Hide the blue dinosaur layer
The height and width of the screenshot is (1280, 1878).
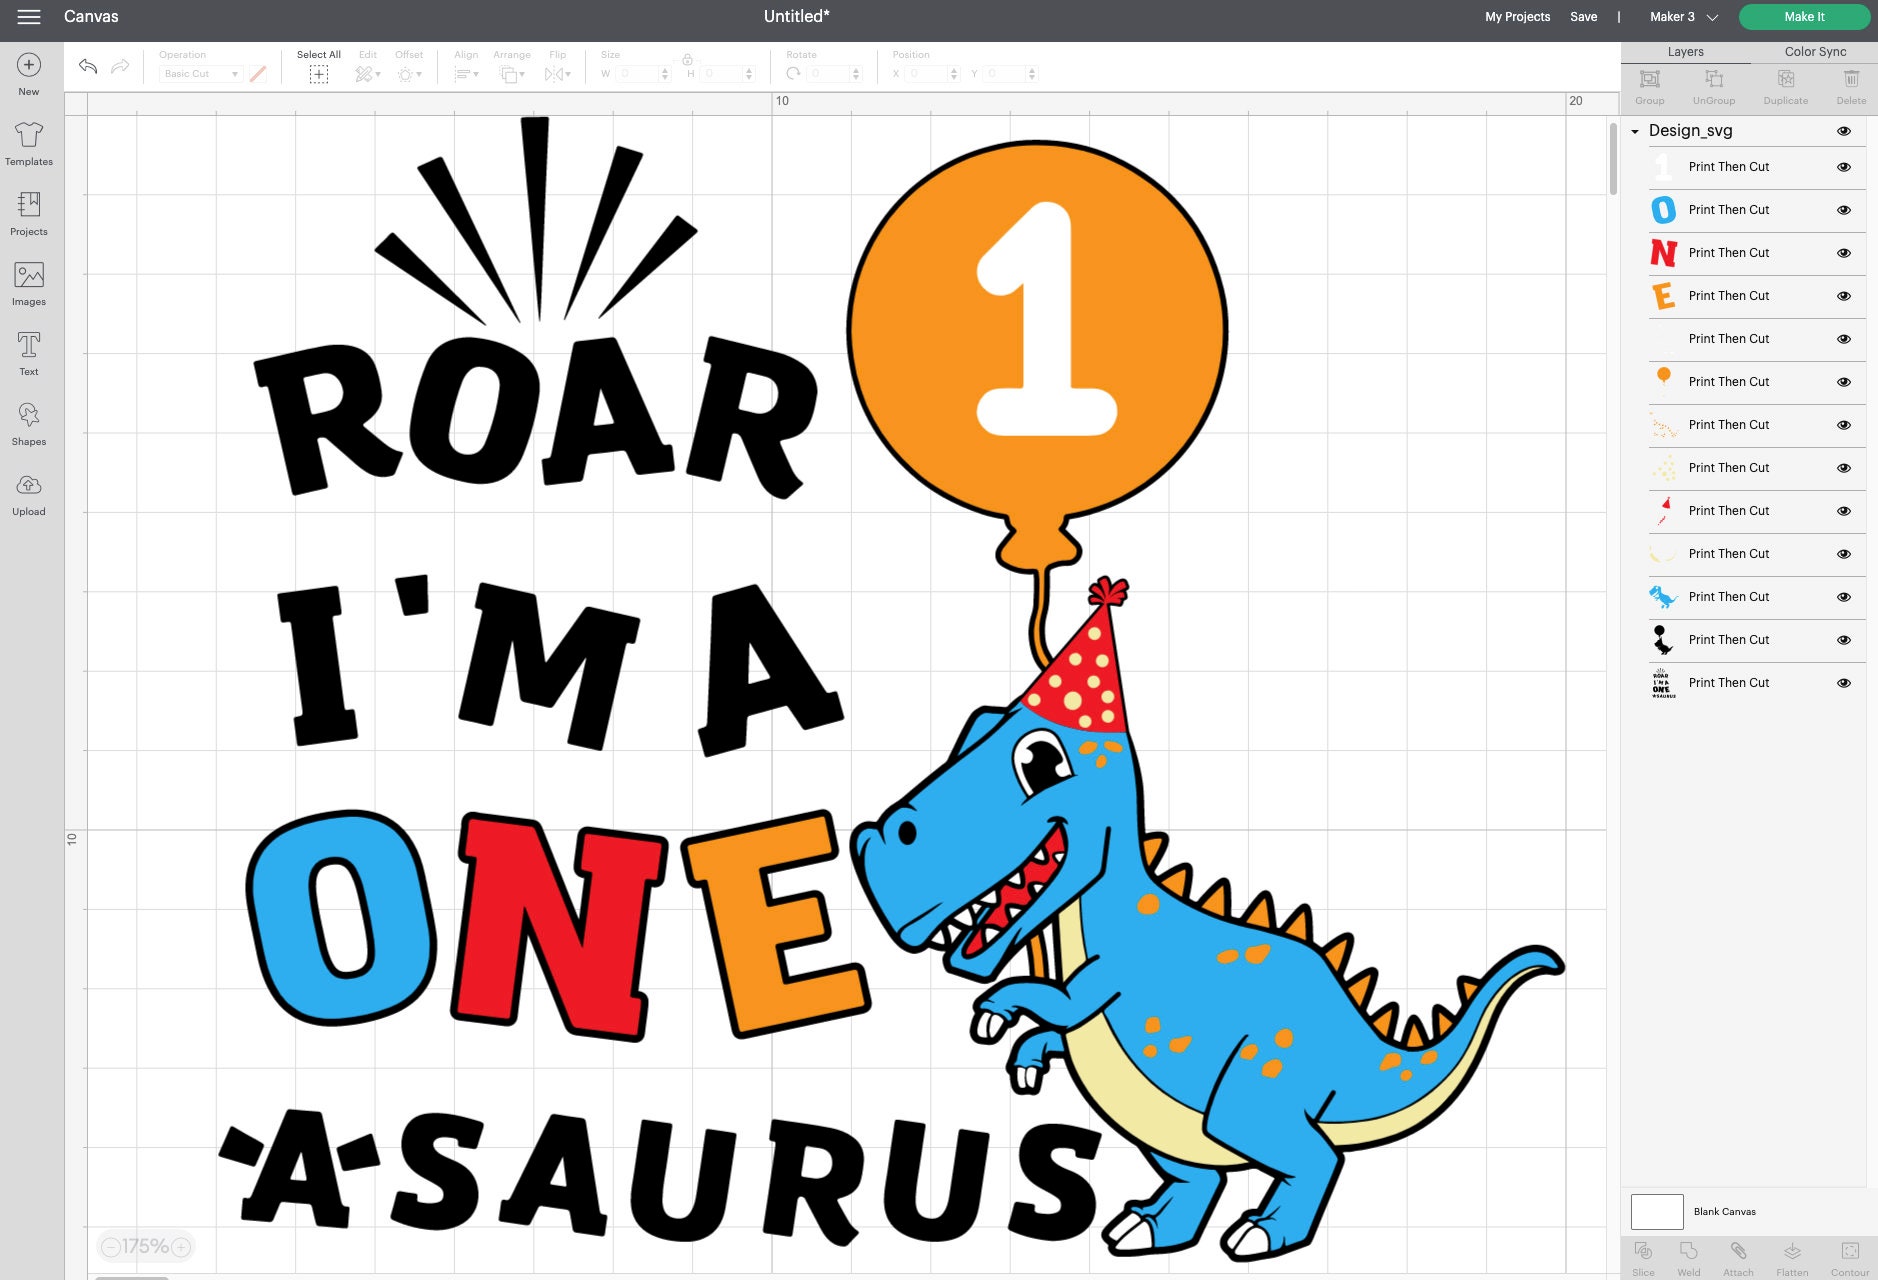(1843, 597)
